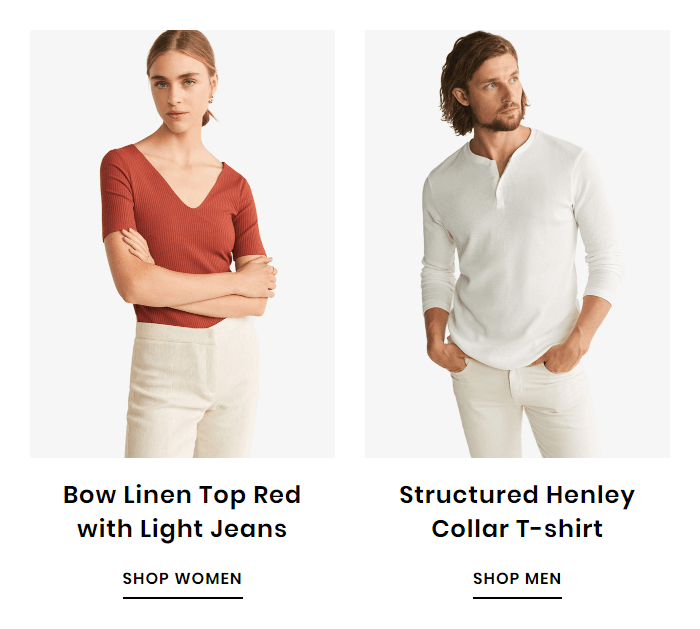
Task: Click the words "Collar T-shirt"
Action: point(517,529)
